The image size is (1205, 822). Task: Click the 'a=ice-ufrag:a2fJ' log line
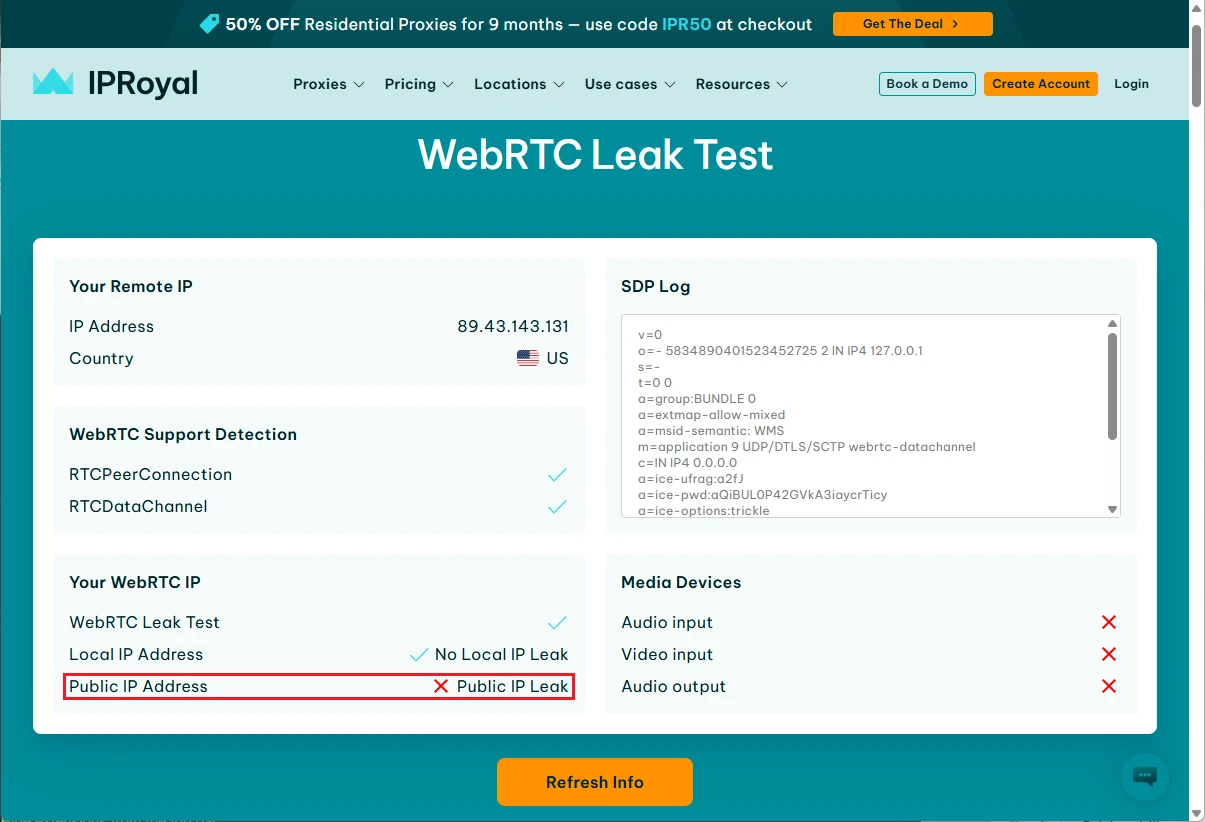tap(690, 478)
